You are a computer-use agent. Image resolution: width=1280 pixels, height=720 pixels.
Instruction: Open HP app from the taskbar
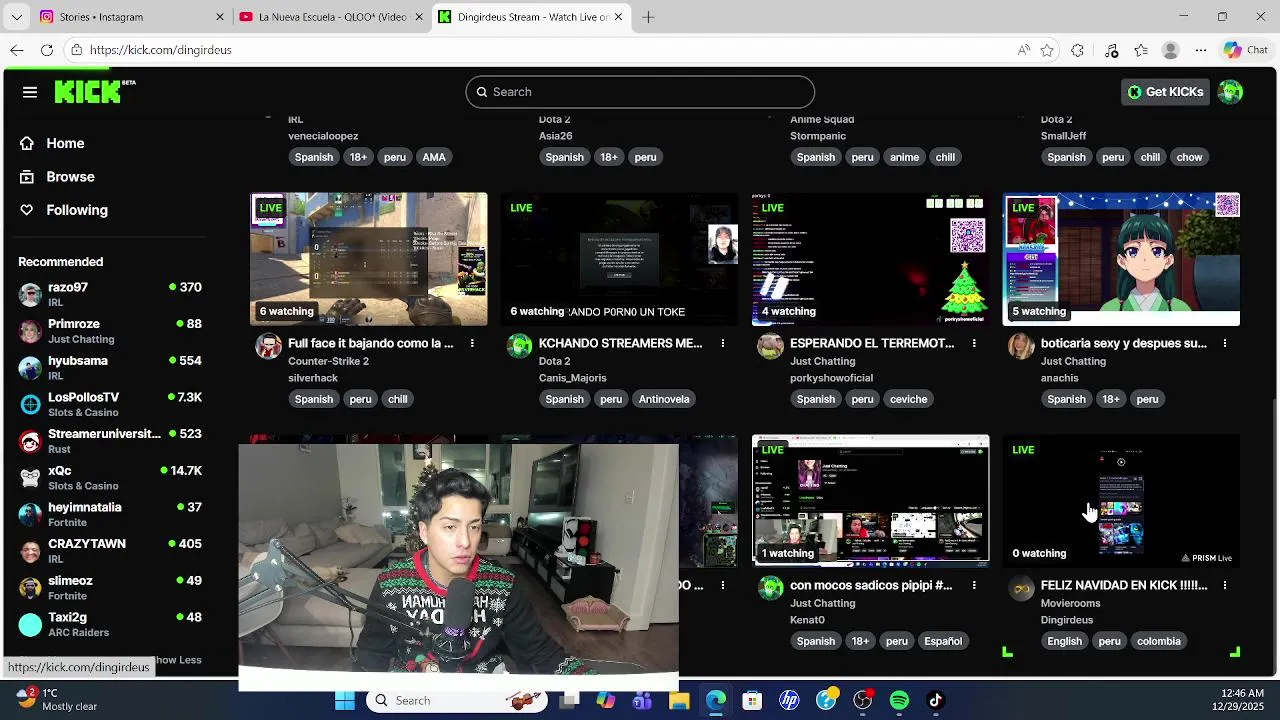click(789, 701)
